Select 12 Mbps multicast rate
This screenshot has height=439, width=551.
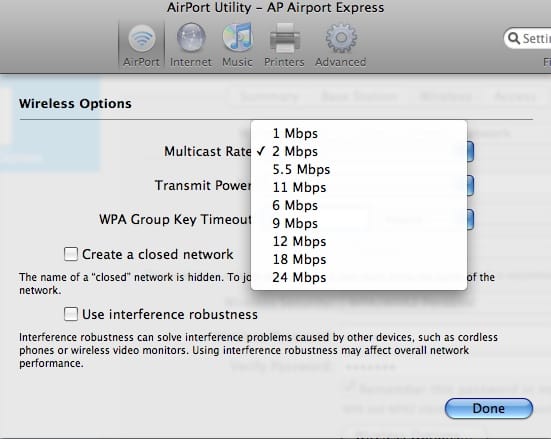(x=359, y=241)
